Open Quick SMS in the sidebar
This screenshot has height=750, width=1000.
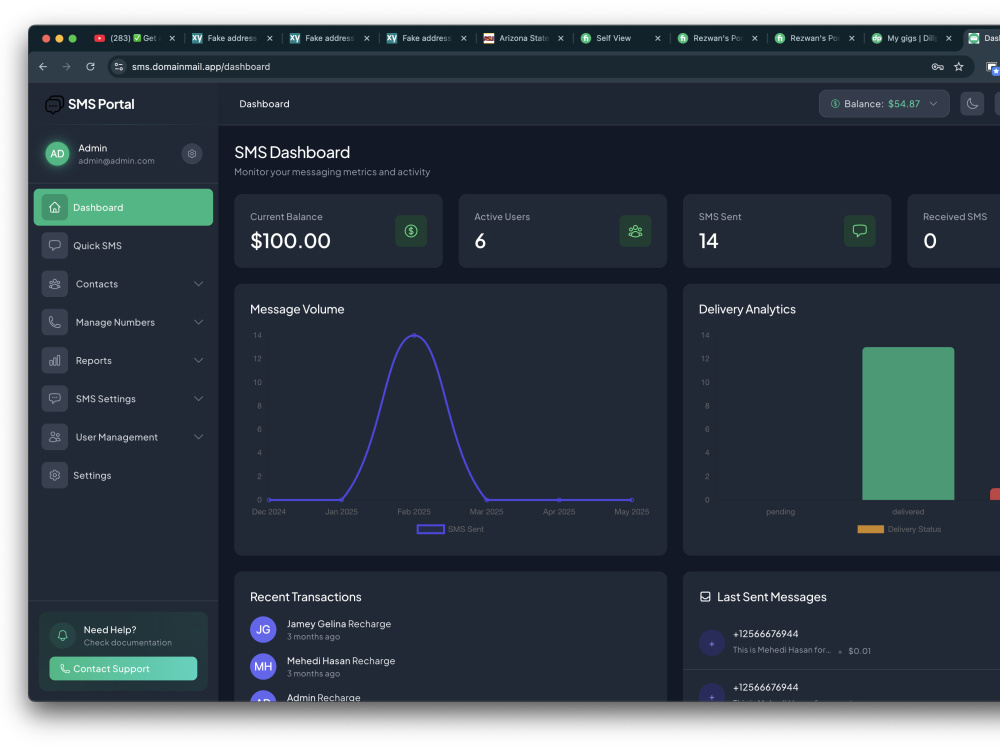[123, 246]
